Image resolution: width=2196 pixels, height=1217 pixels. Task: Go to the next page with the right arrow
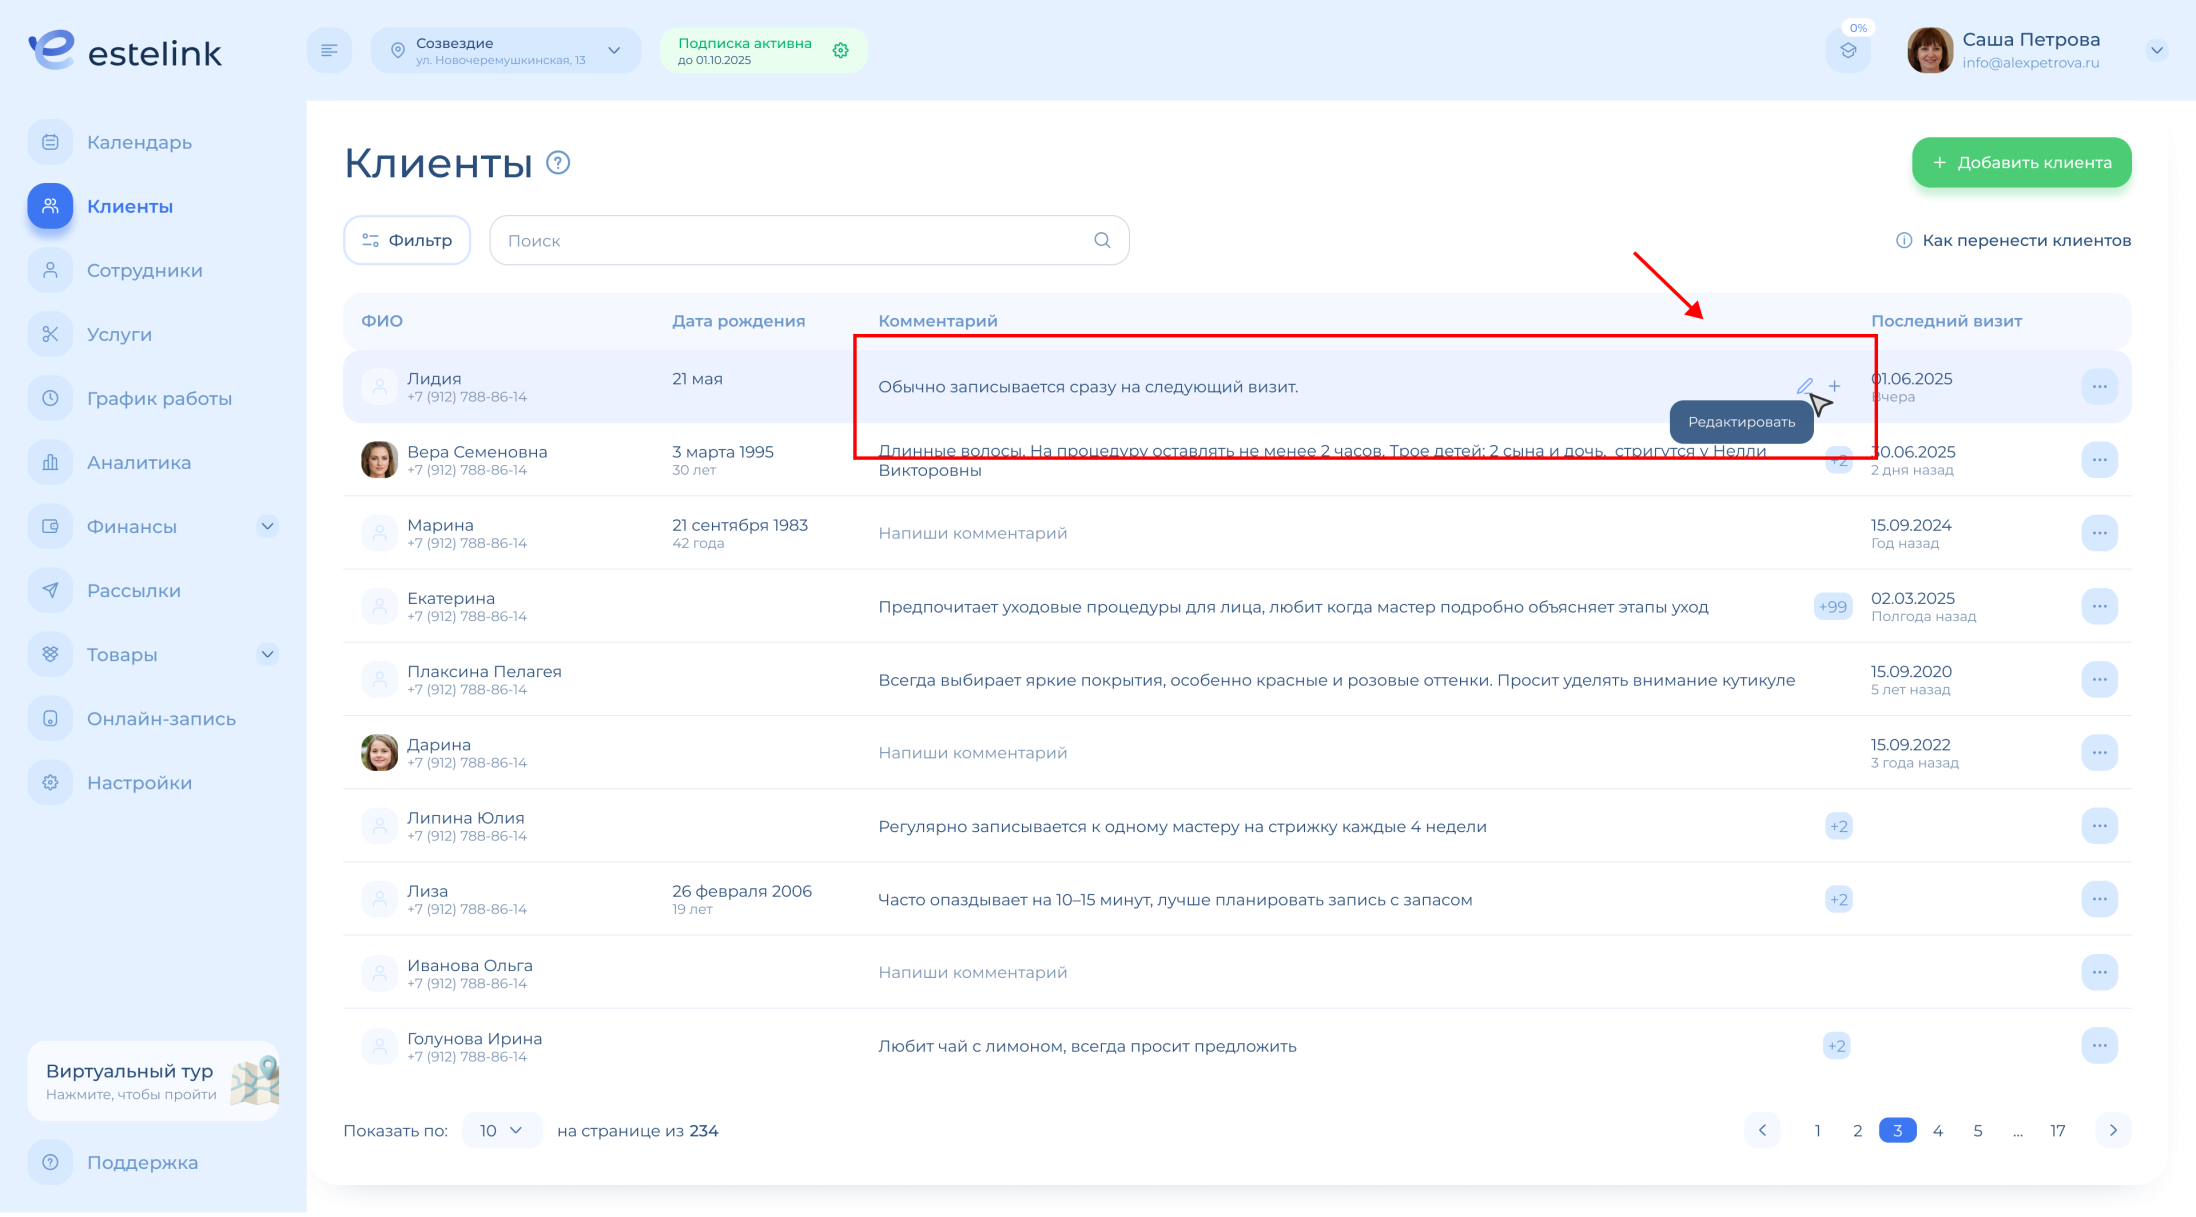(2112, 1130)
